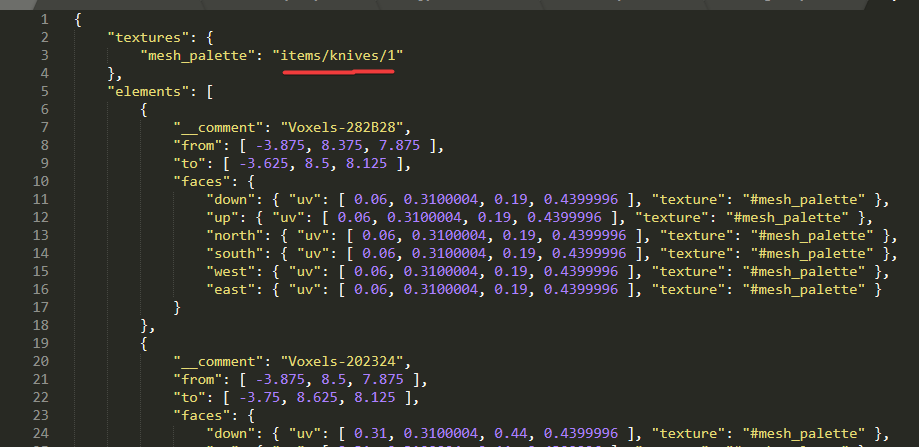The image size is (919, 447).
Task: Click the "to" key on line 9
Action: [190, 163]
